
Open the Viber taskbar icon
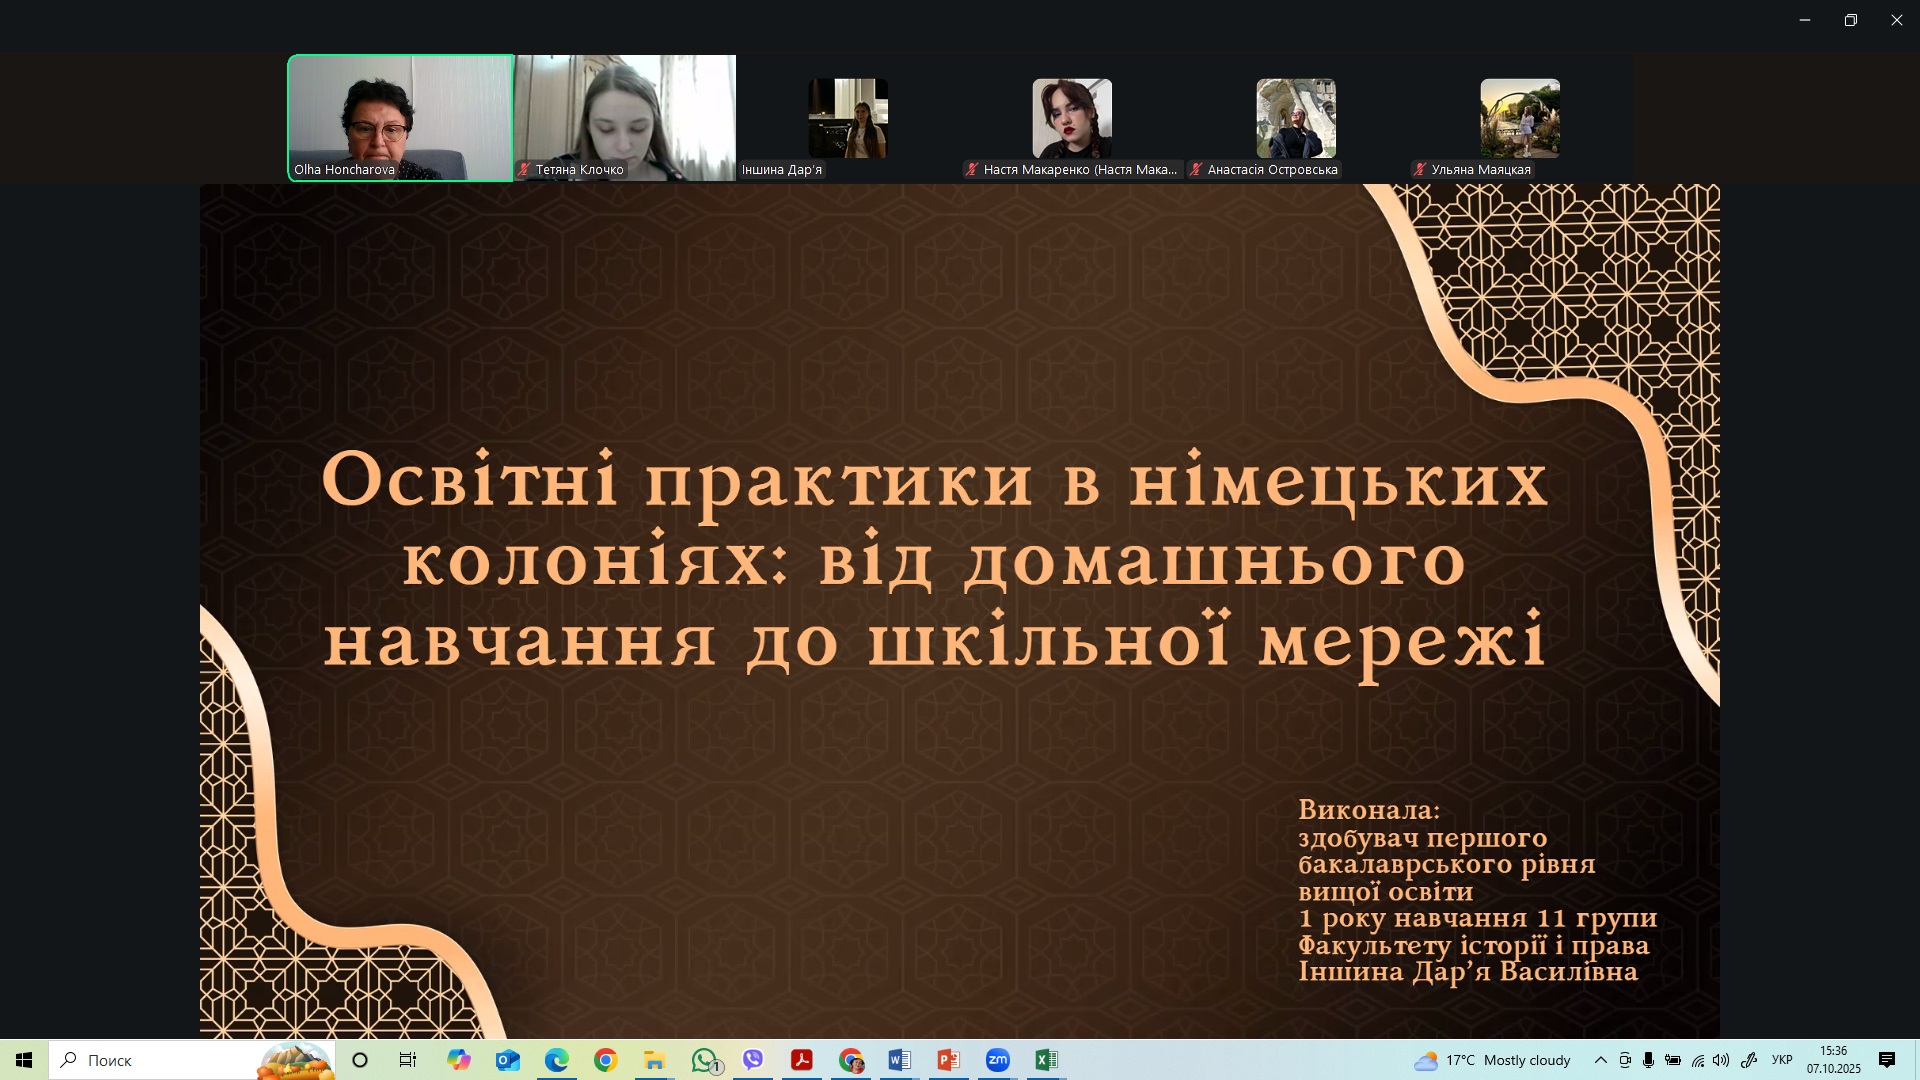pos(753,1060)
